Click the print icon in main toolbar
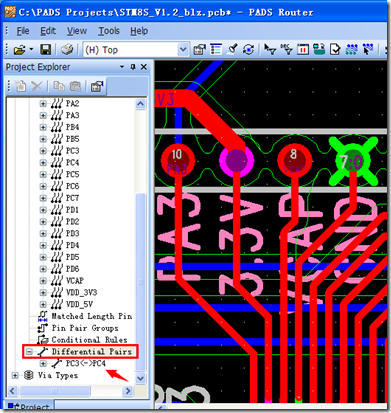391x413 pixels. 67,50
